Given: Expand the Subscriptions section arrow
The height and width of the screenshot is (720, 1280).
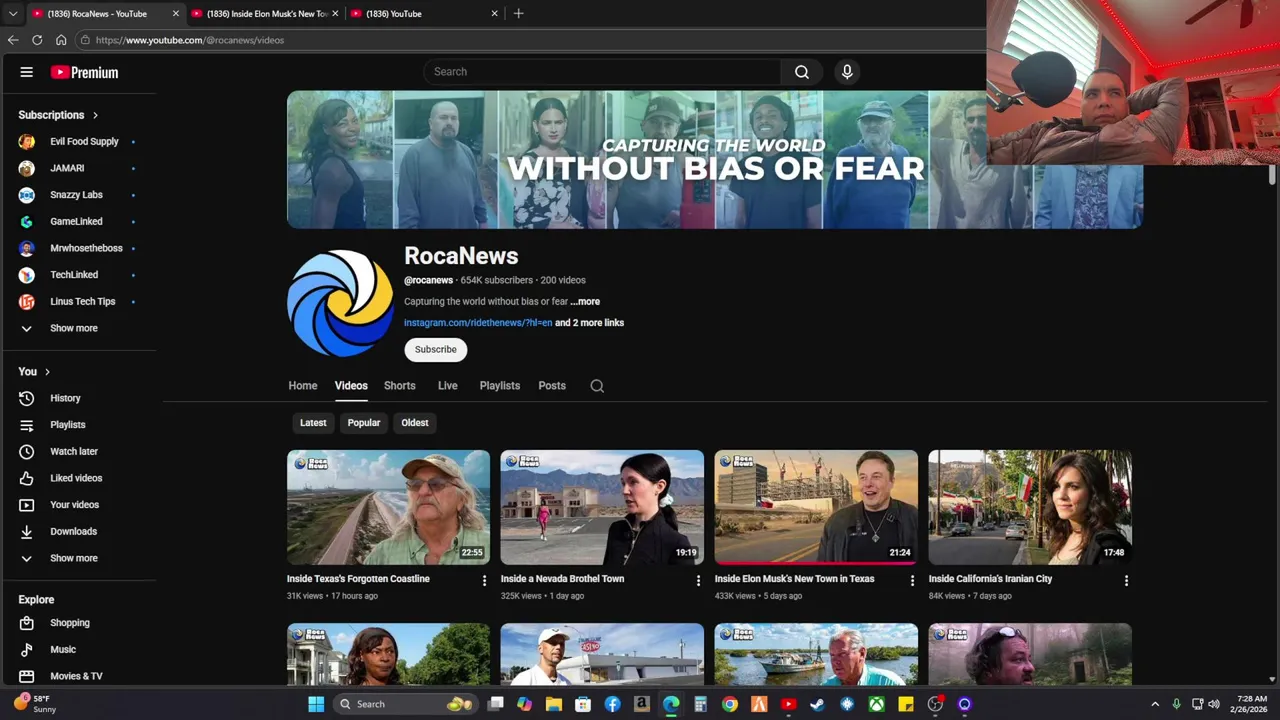Looking at the screenshot, I should (95, 115).
